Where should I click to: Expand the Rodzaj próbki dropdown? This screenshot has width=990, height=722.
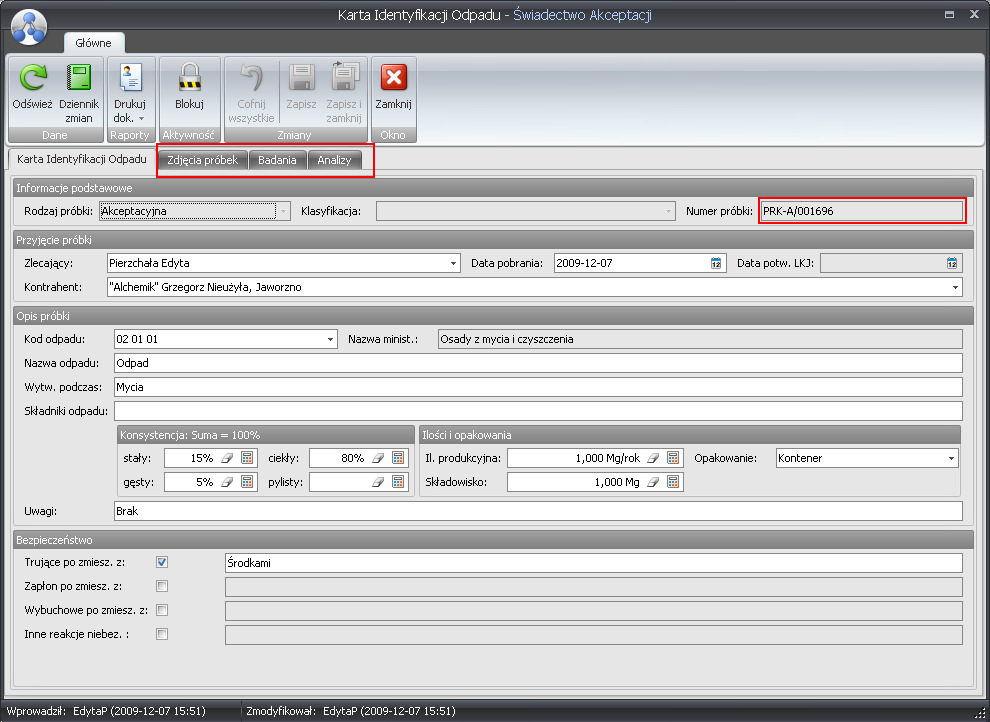(283, 211)
